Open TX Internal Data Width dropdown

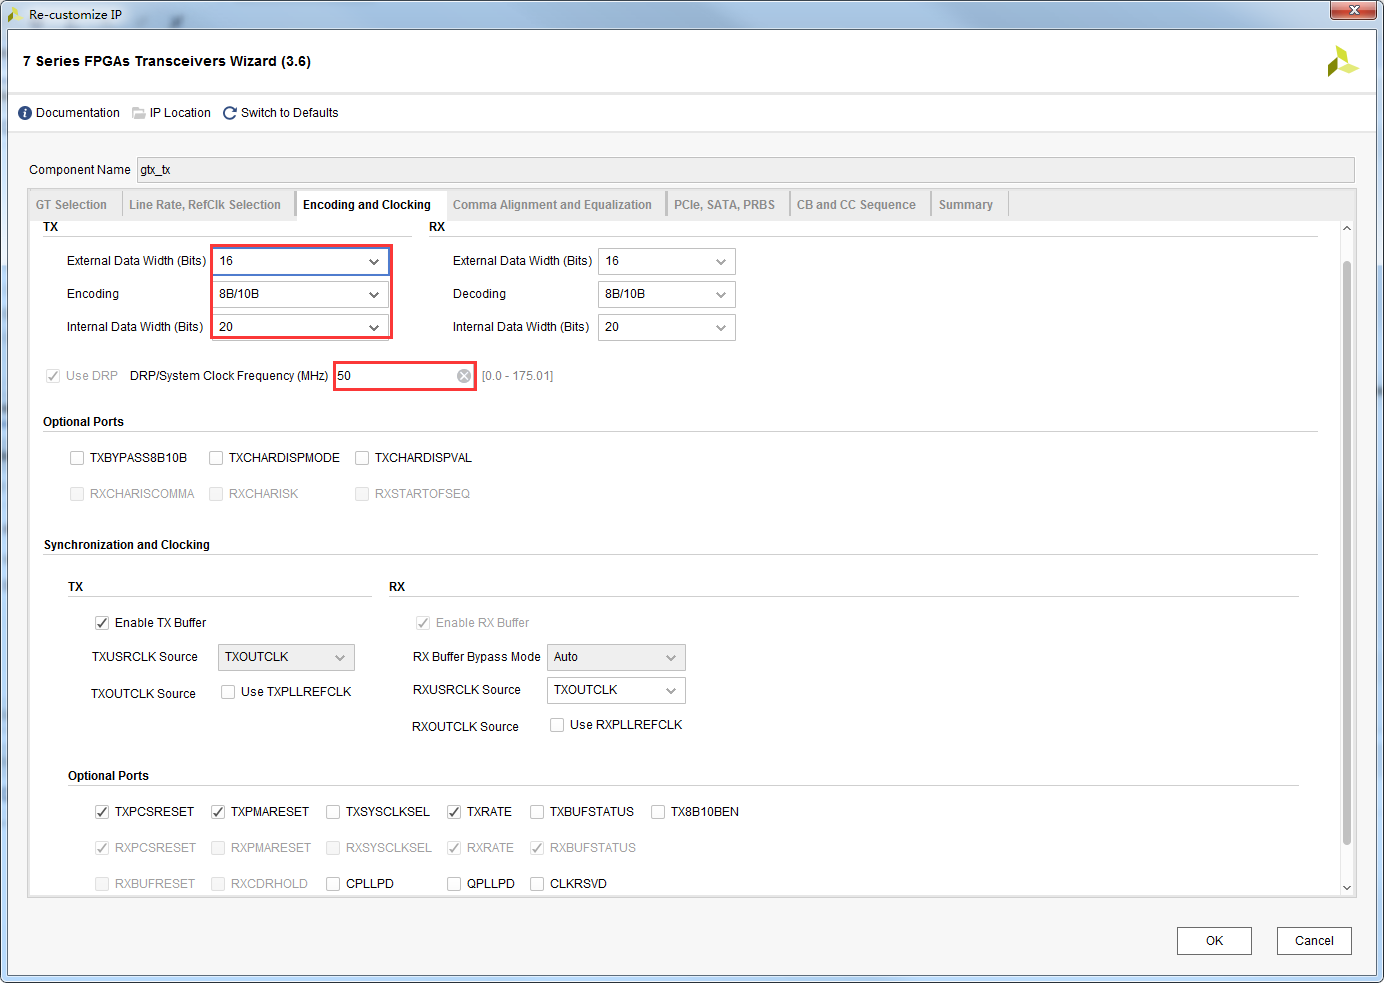point(300,327)
